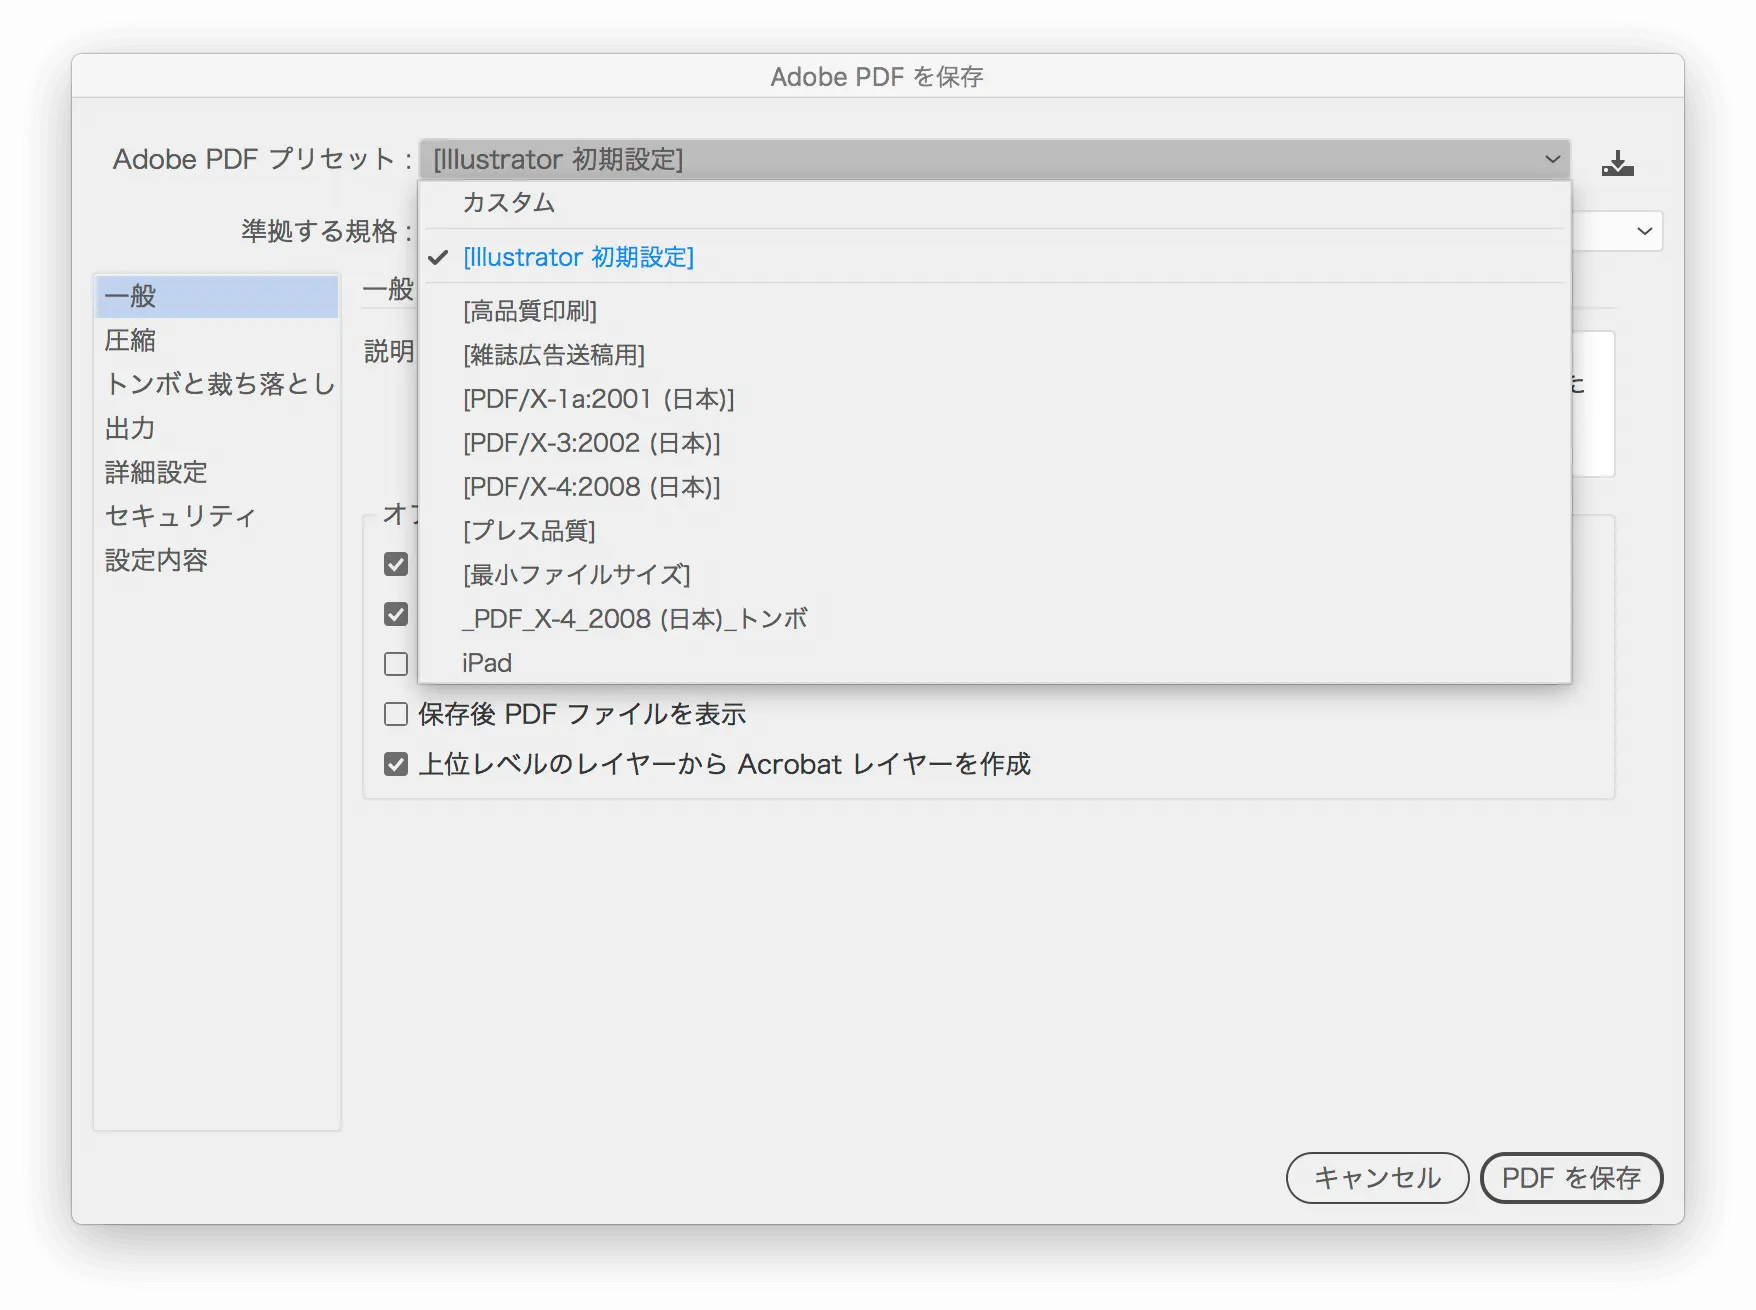Toggle the second checked options checkbox
Viewport: 1756px width, 1310px height.
[x=396, y=614]
